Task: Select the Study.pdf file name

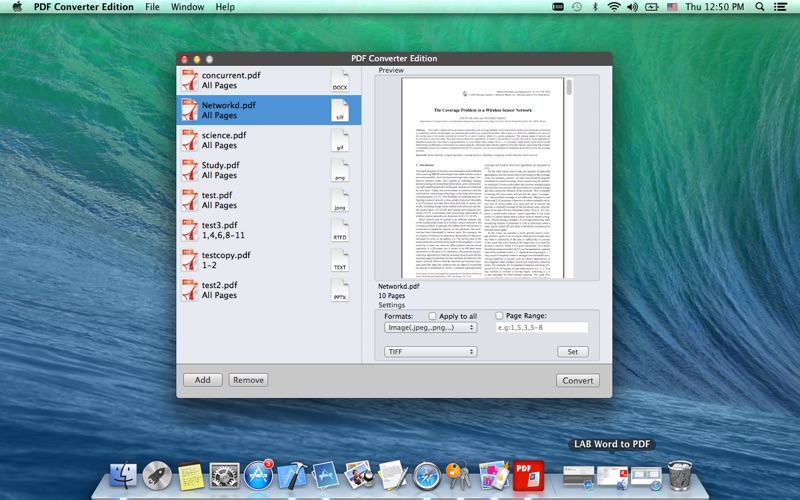Action: 220,165
